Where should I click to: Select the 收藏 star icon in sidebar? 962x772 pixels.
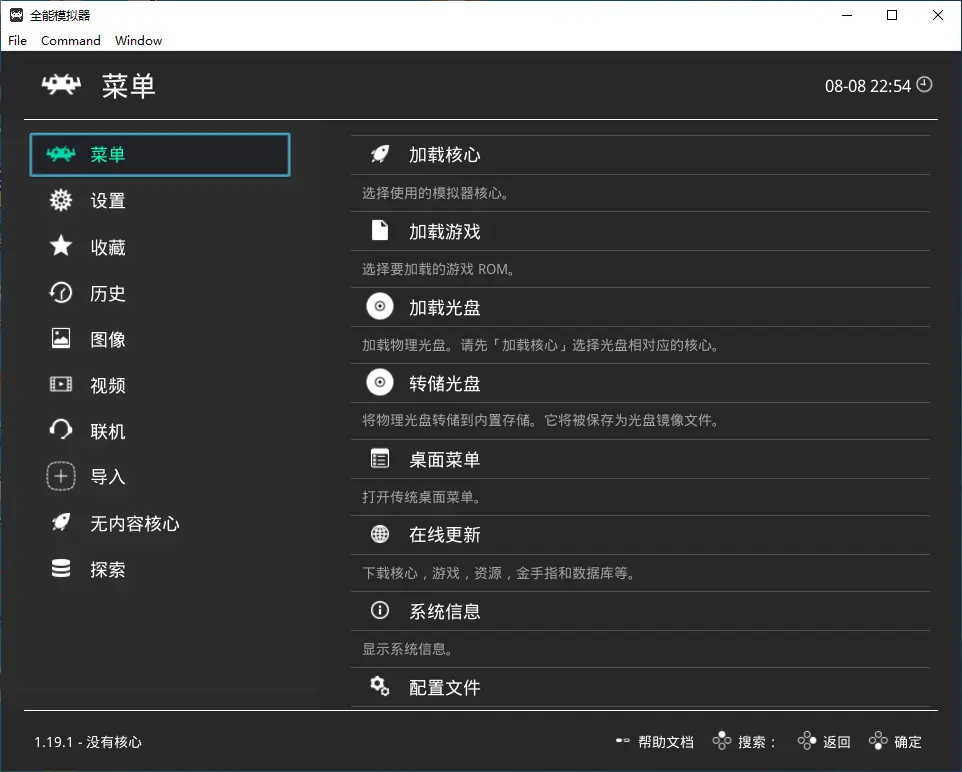click(x=61, y=247)
